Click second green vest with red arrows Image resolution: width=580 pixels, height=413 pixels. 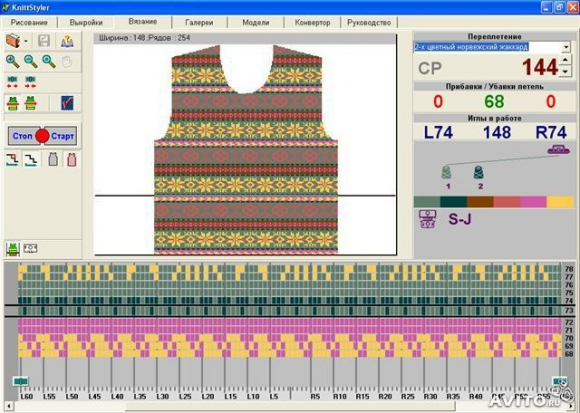pyautogui.click(x=30, y=103)
